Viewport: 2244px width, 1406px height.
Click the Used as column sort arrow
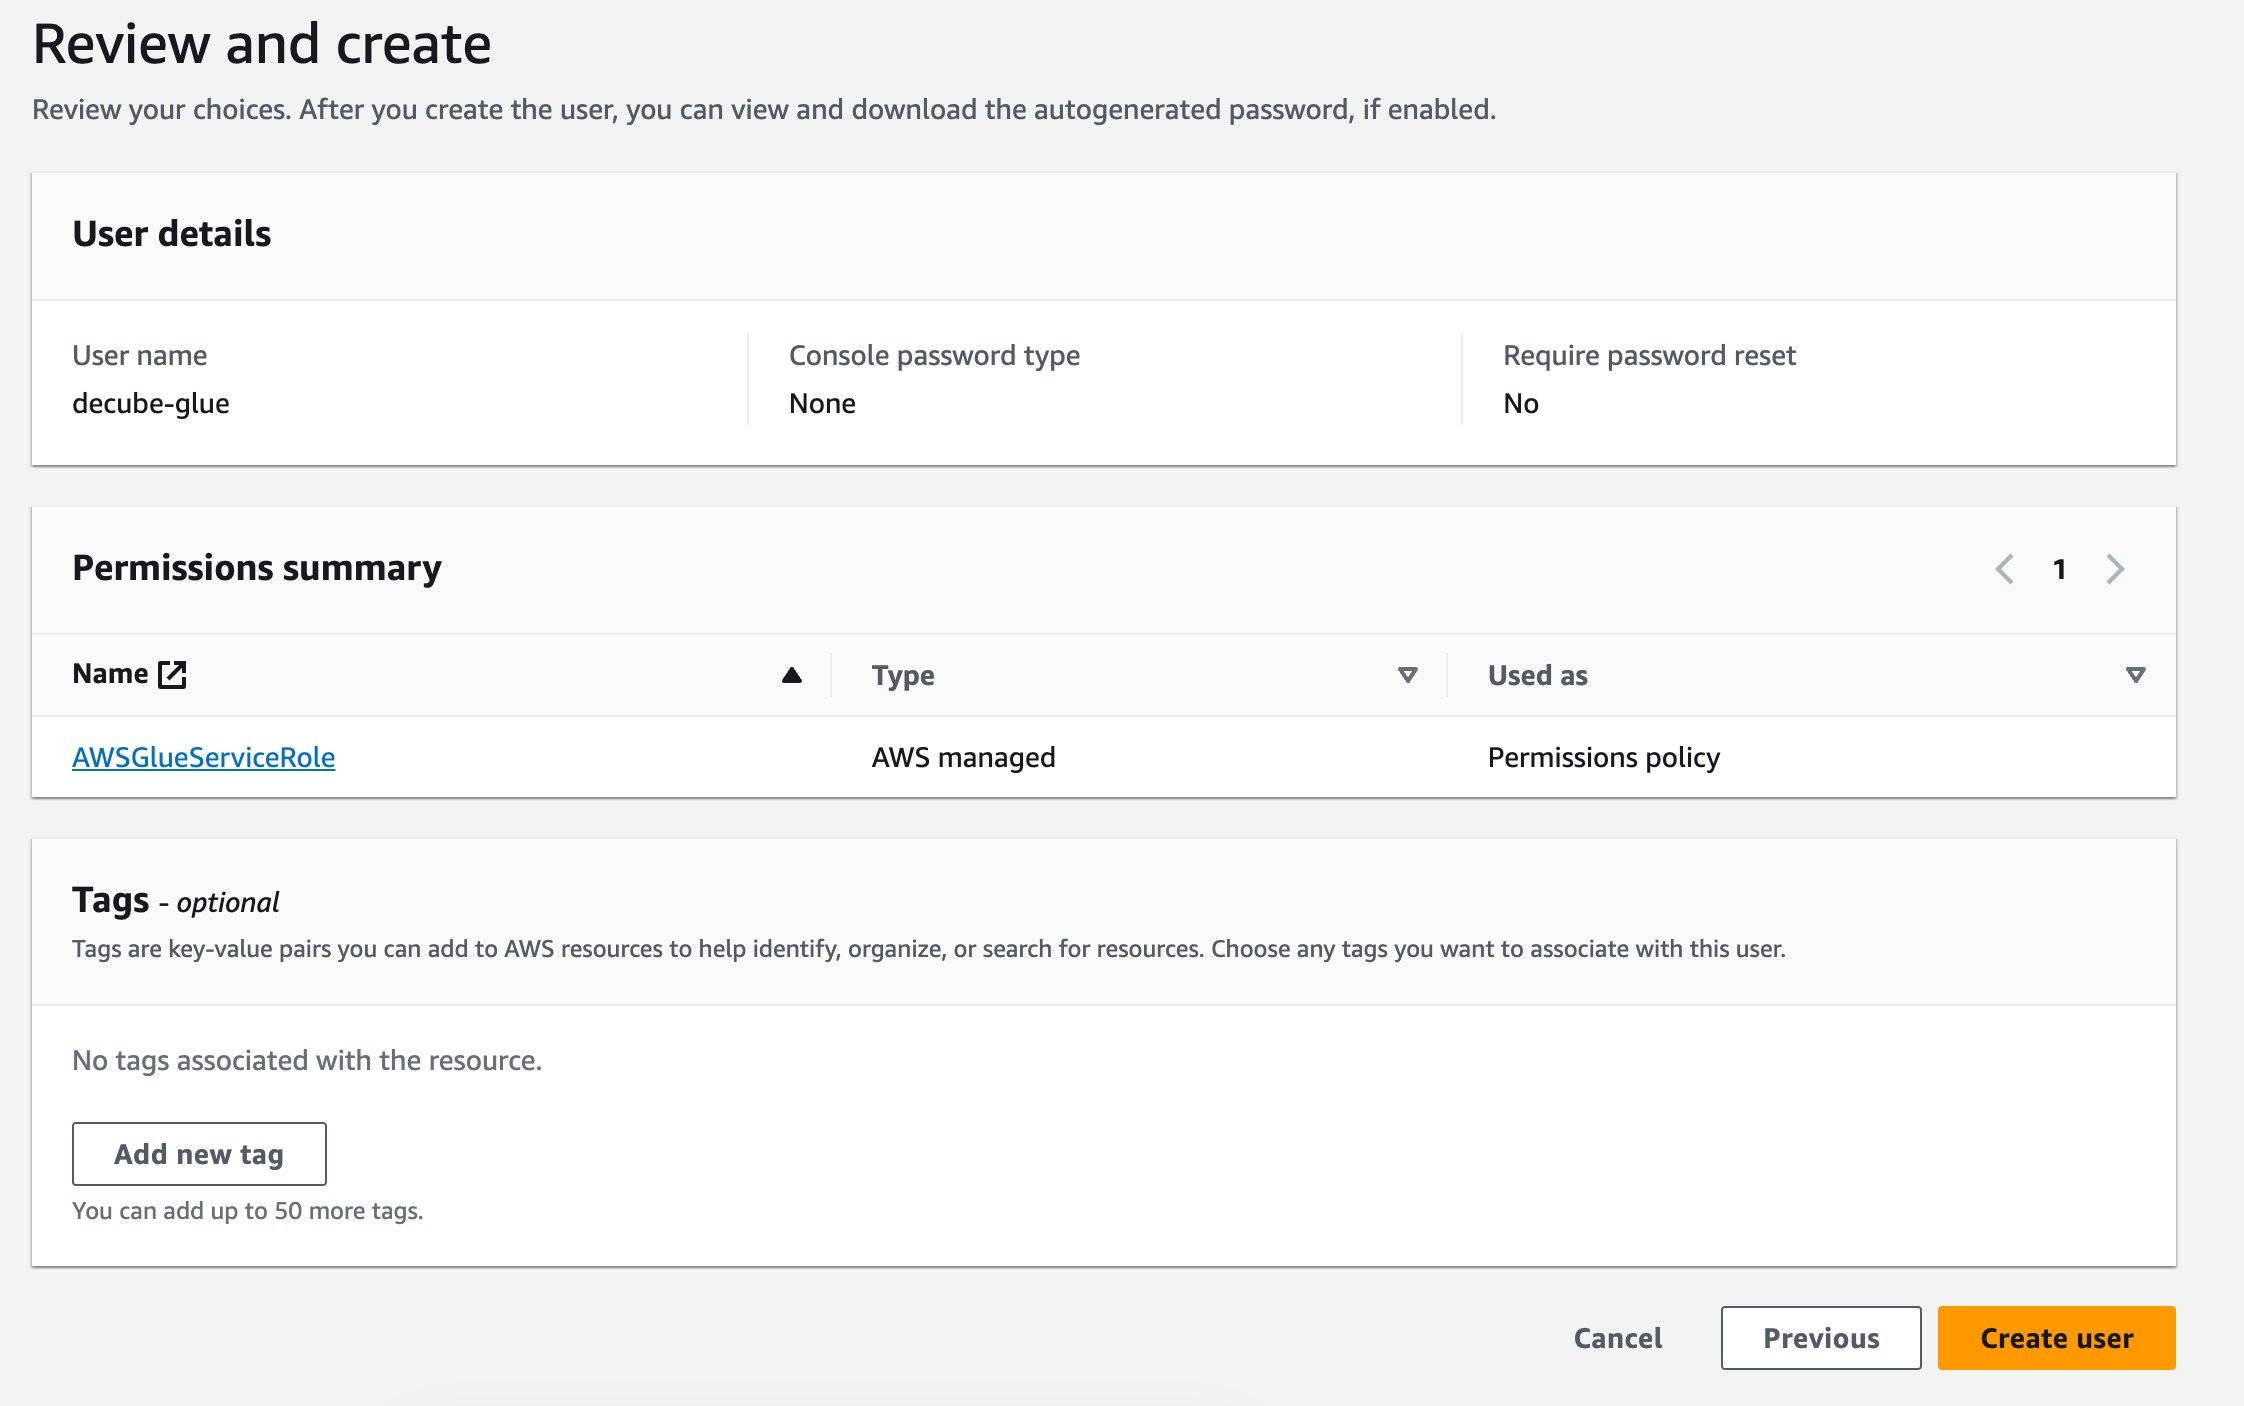tap(2135, 675)
